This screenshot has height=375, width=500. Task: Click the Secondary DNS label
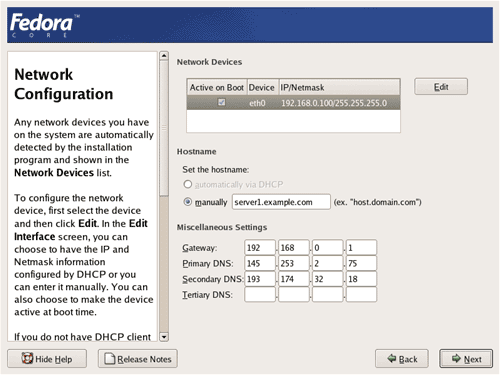click(212, 279)
